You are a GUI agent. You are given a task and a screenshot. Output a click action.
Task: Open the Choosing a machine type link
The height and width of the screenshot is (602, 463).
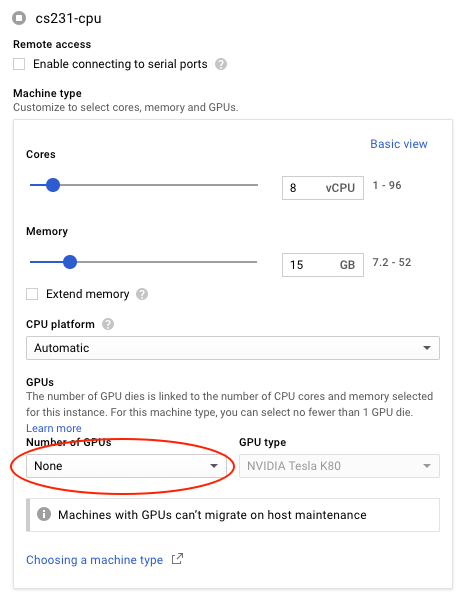[94, 560]
